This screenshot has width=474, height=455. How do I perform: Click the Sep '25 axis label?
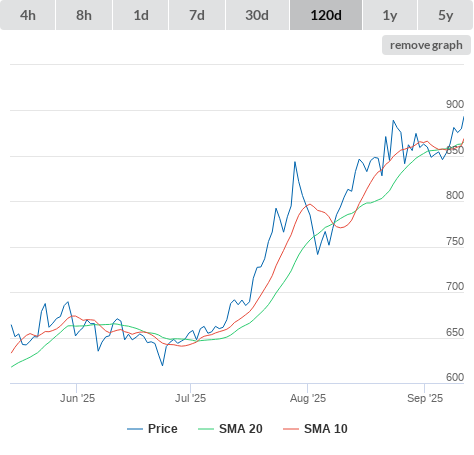pyautogui.click(x=425, y=398)
